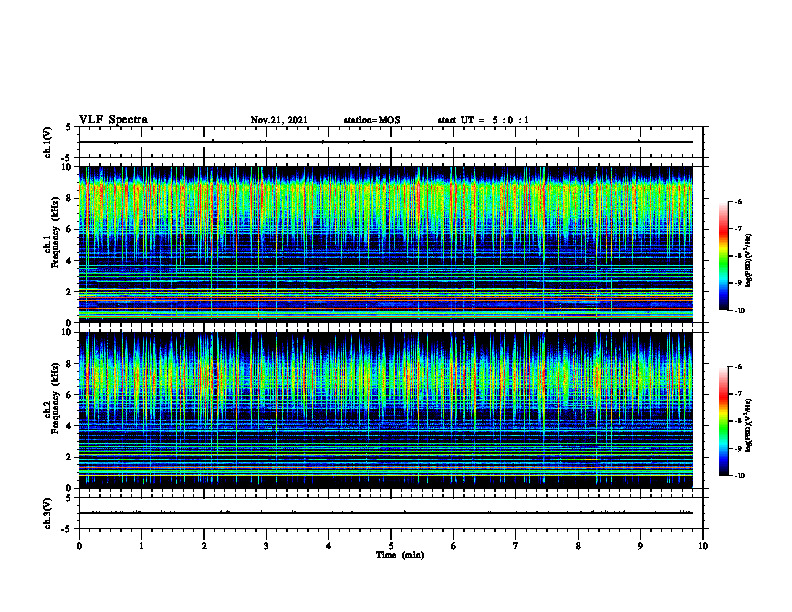
Task: Click the "8" kHz tick on ch.2 frequency axis
Action: [x=70, y=364]
